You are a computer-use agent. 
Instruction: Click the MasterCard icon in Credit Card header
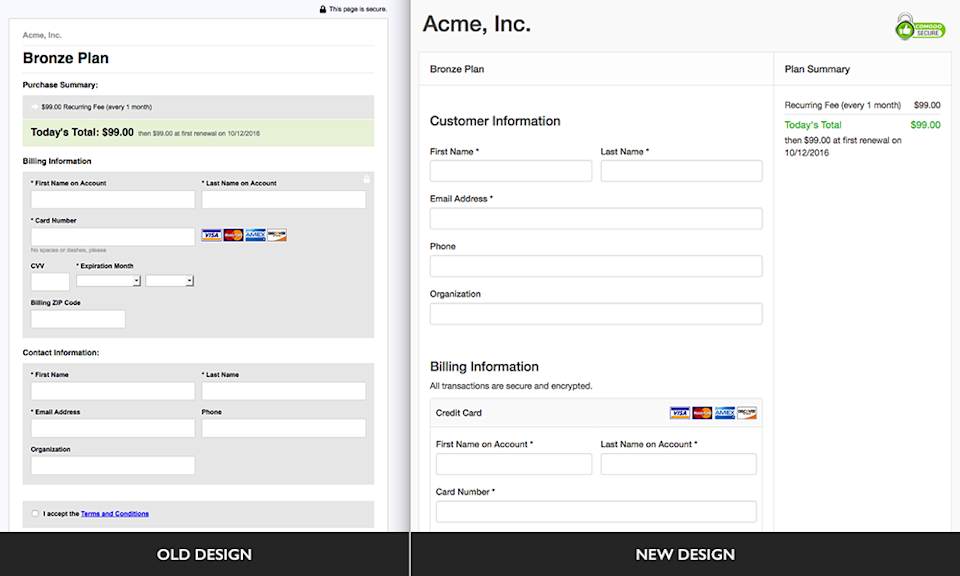point(702,413)
